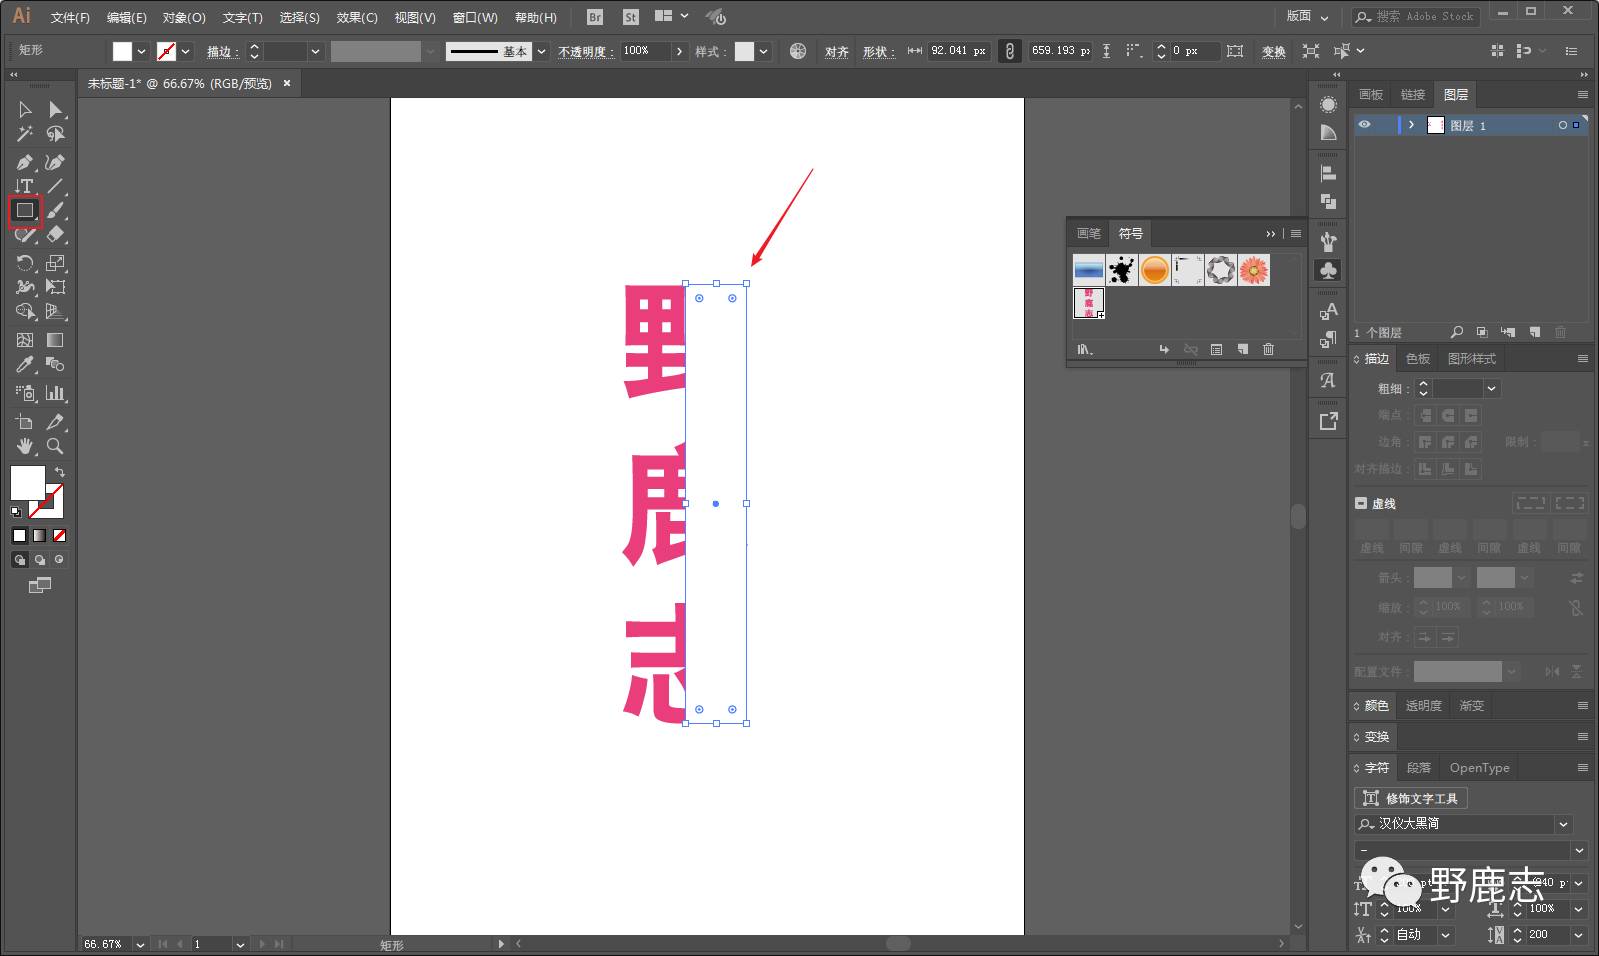Image resolution: width=1599 pixels, height=956 pixels.
Task: Select the Rectangle tool
Action: 25,211
